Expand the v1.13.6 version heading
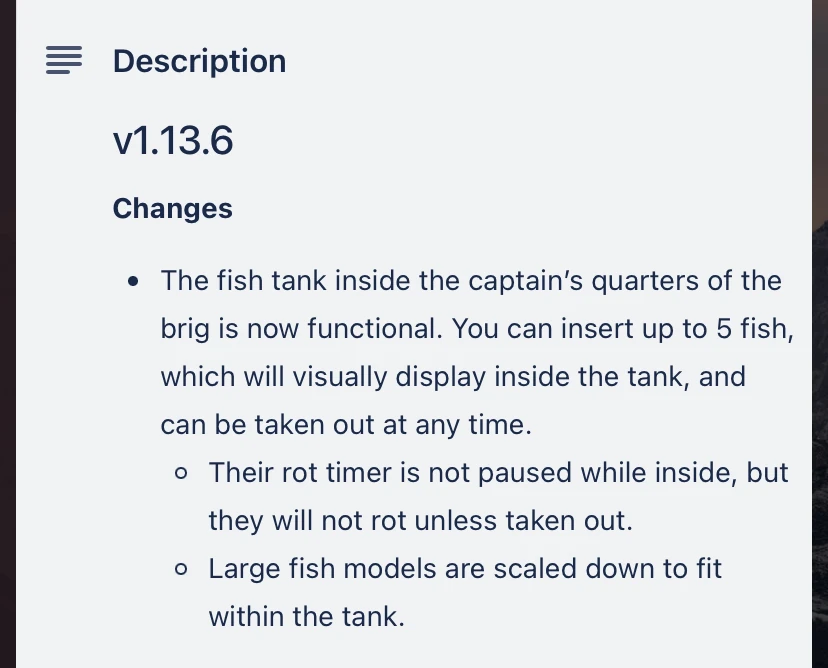Image resolution: width=828 pixels, height=668 pixels. [x=173, y=140]
